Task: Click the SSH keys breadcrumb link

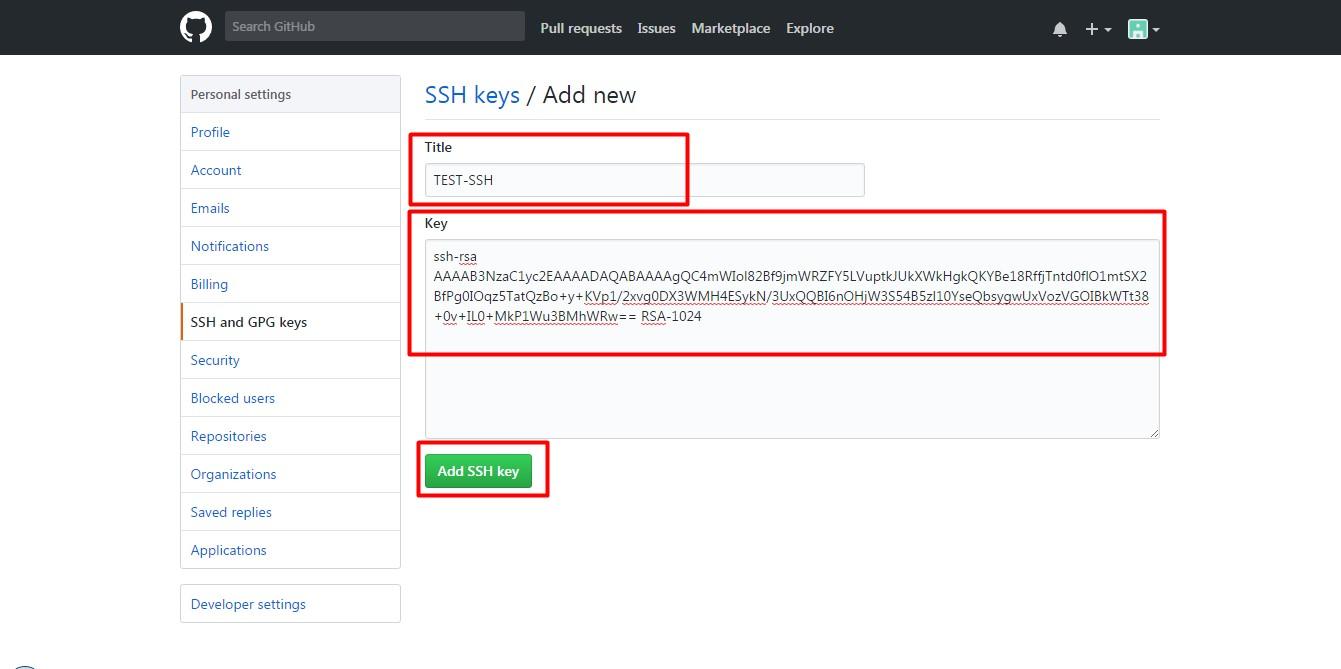Action: [472, 95]
